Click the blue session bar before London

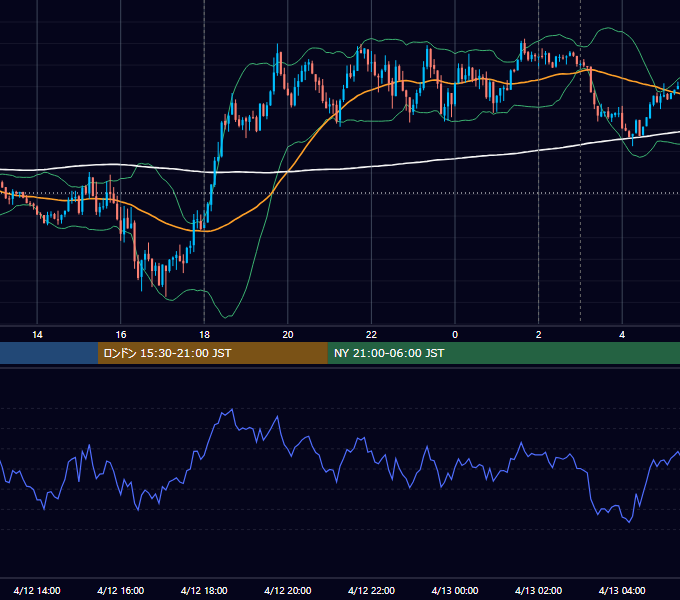pos(49,353)
